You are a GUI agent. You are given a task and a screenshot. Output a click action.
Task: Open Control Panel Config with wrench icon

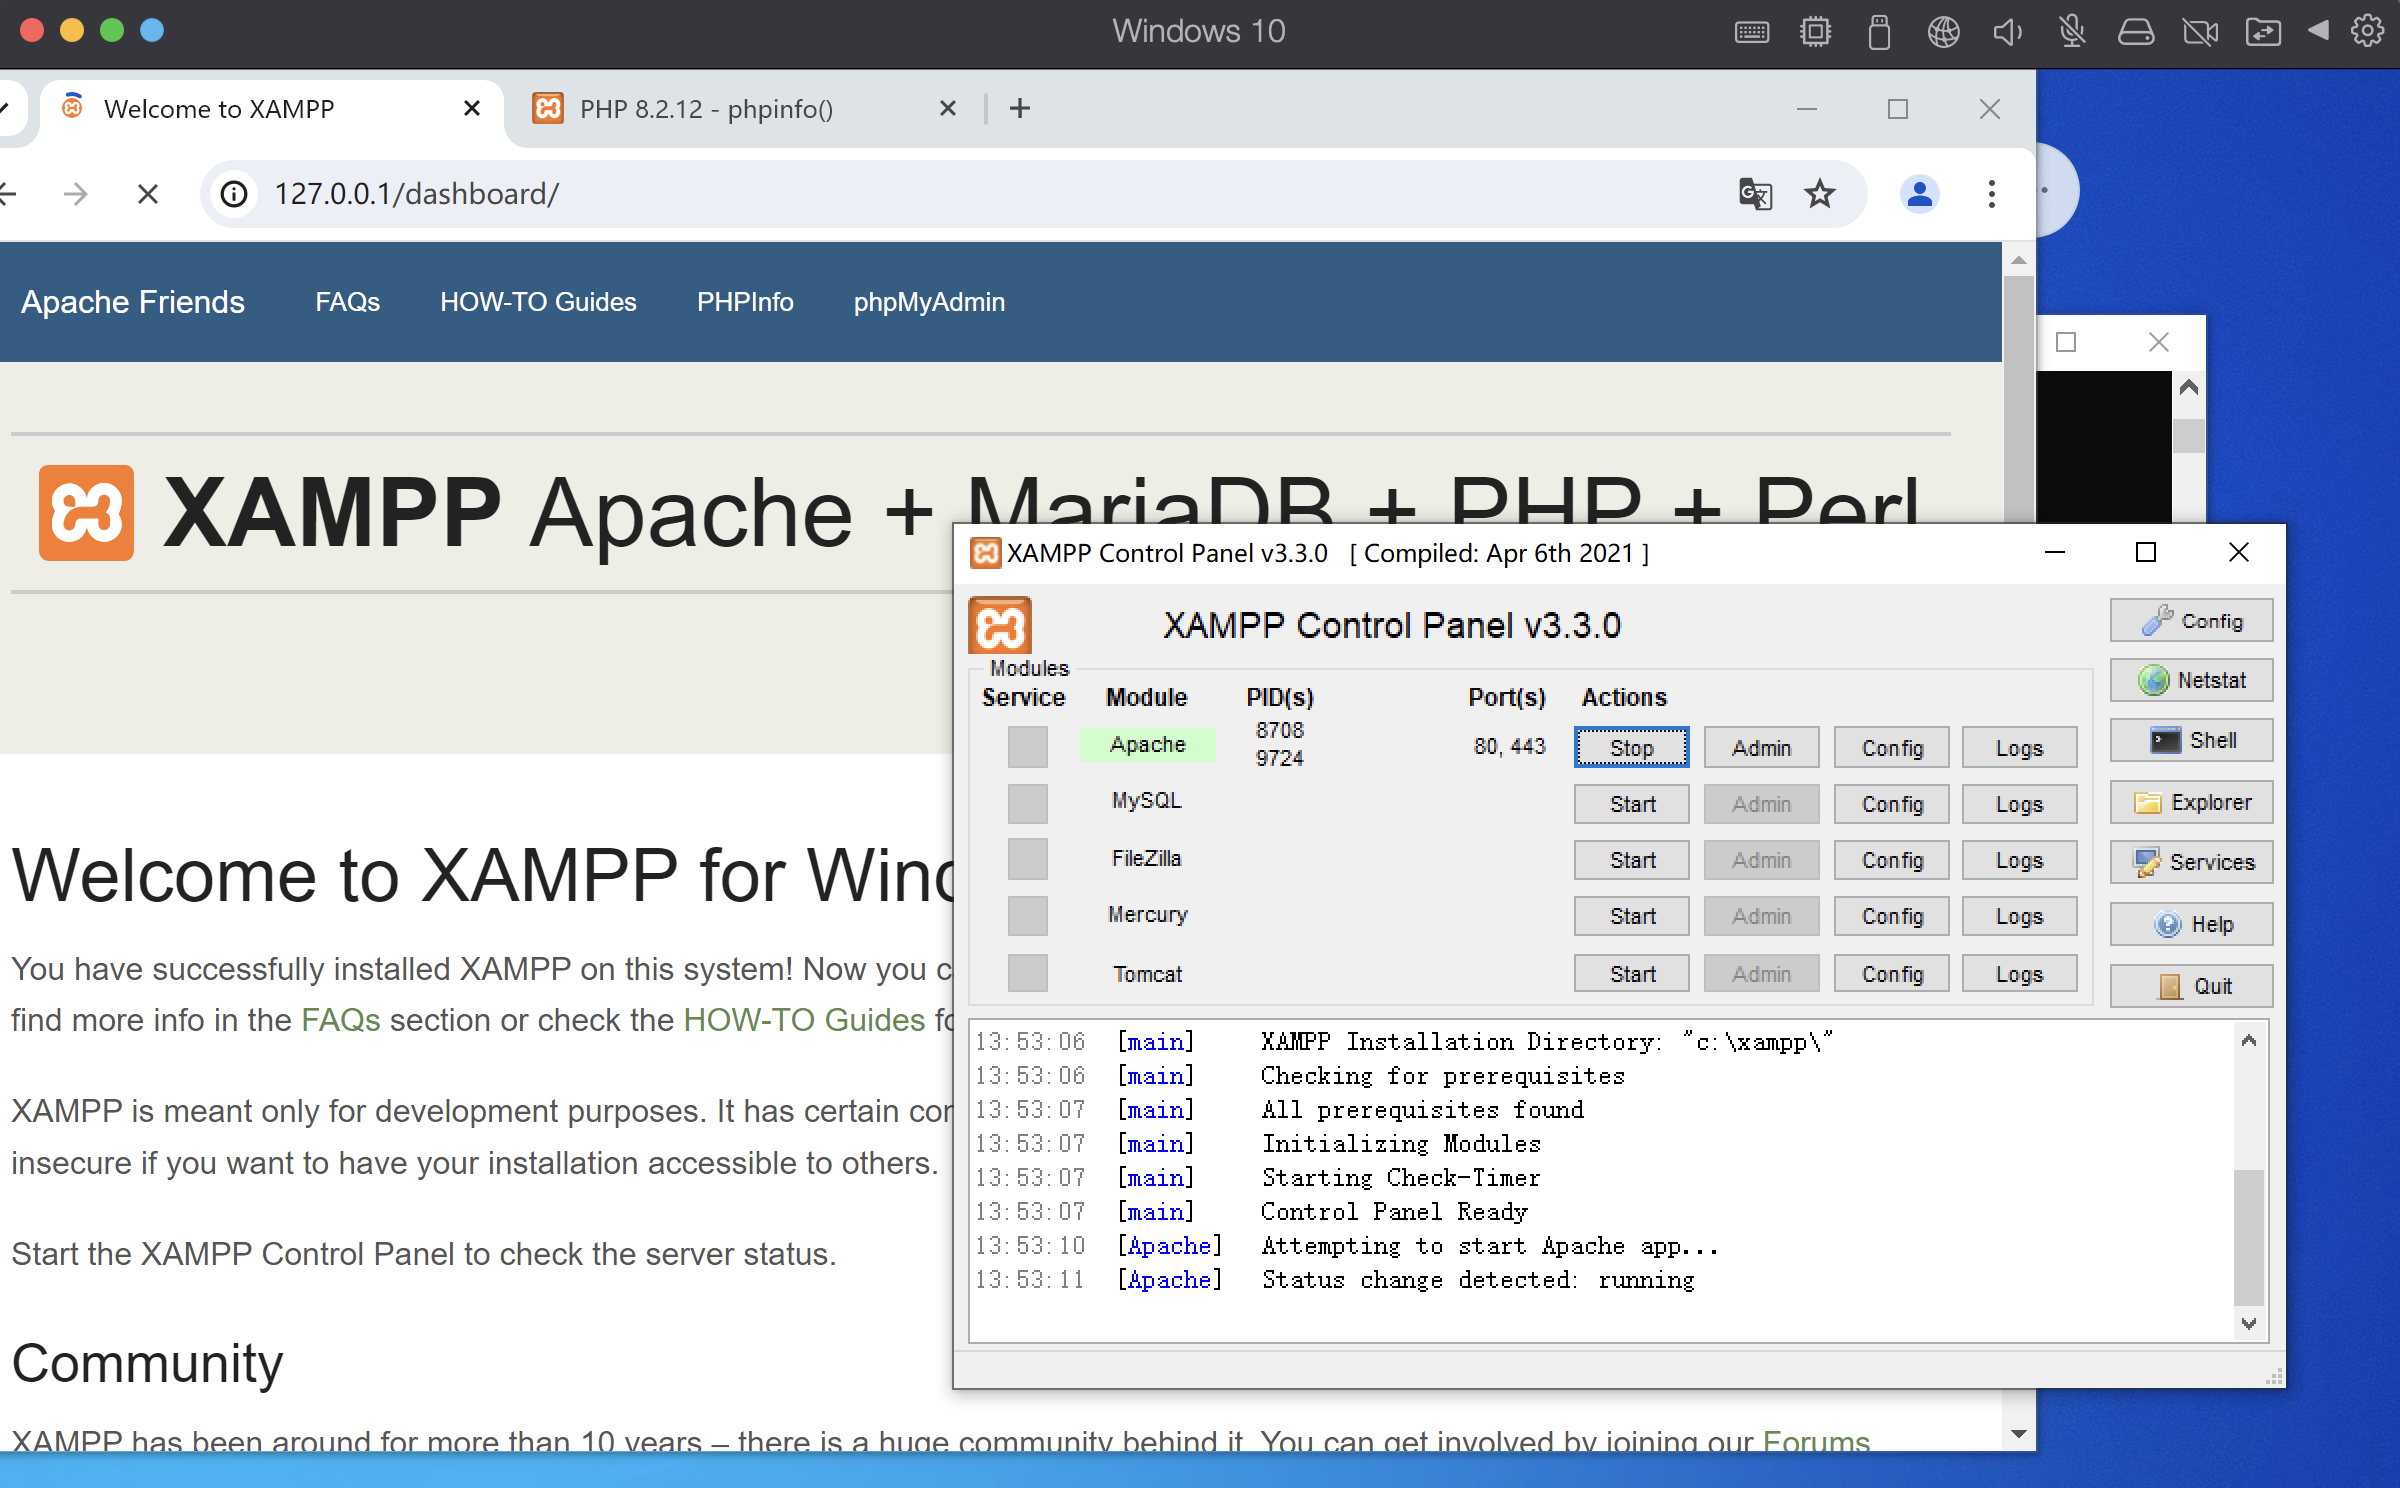click(2191, 621)
